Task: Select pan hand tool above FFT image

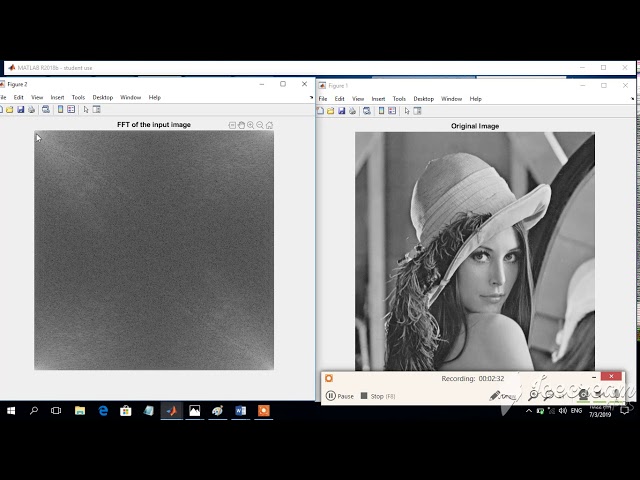Action: click(x=241, y=125)
